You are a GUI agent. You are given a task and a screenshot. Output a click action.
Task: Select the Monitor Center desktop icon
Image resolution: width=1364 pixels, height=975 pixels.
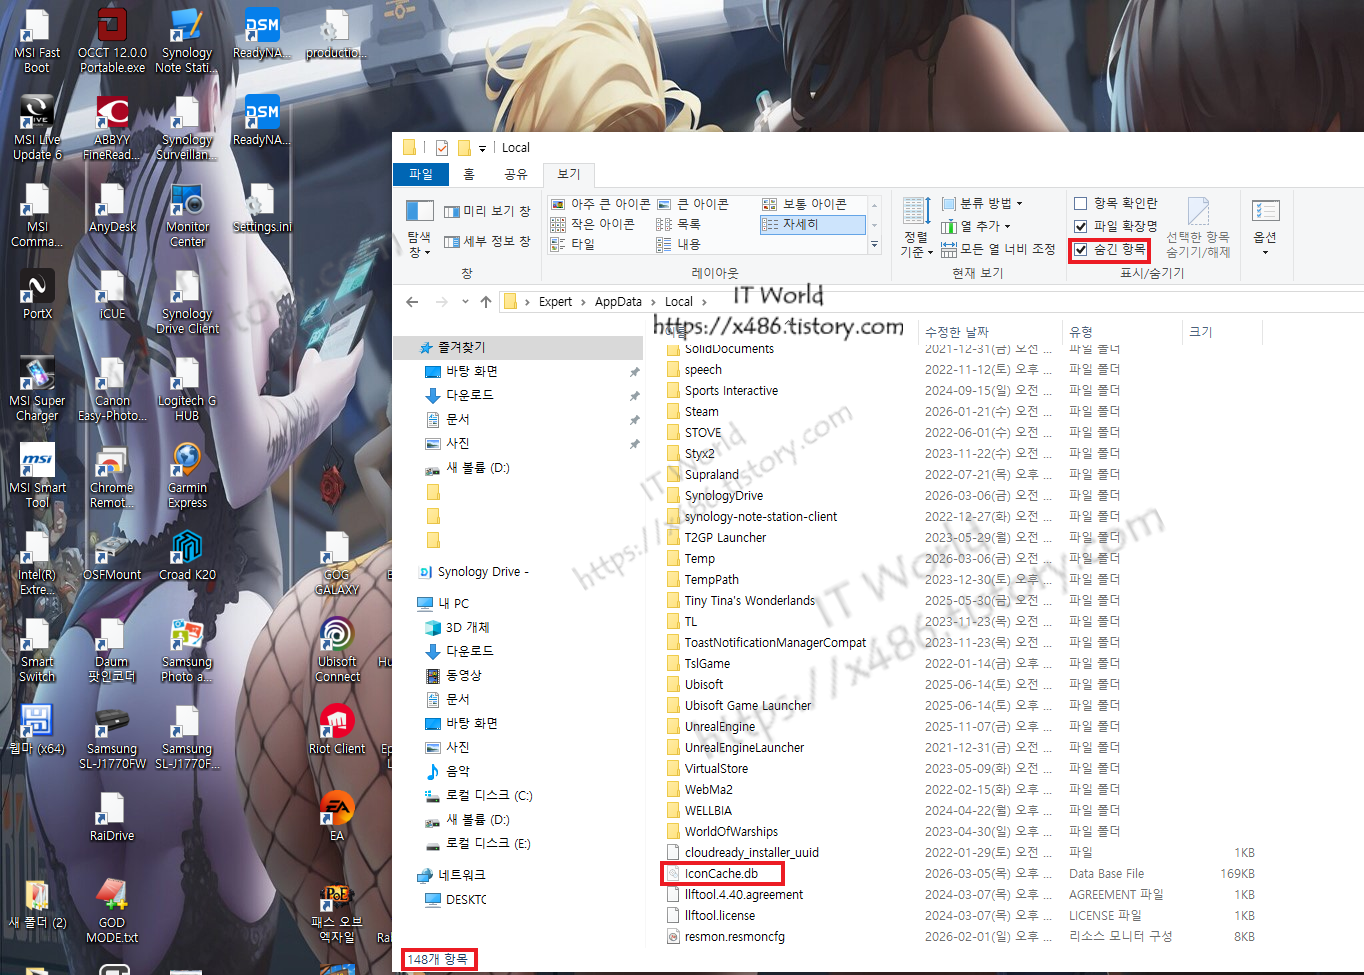pyautogui.click(x=187, y=214)
